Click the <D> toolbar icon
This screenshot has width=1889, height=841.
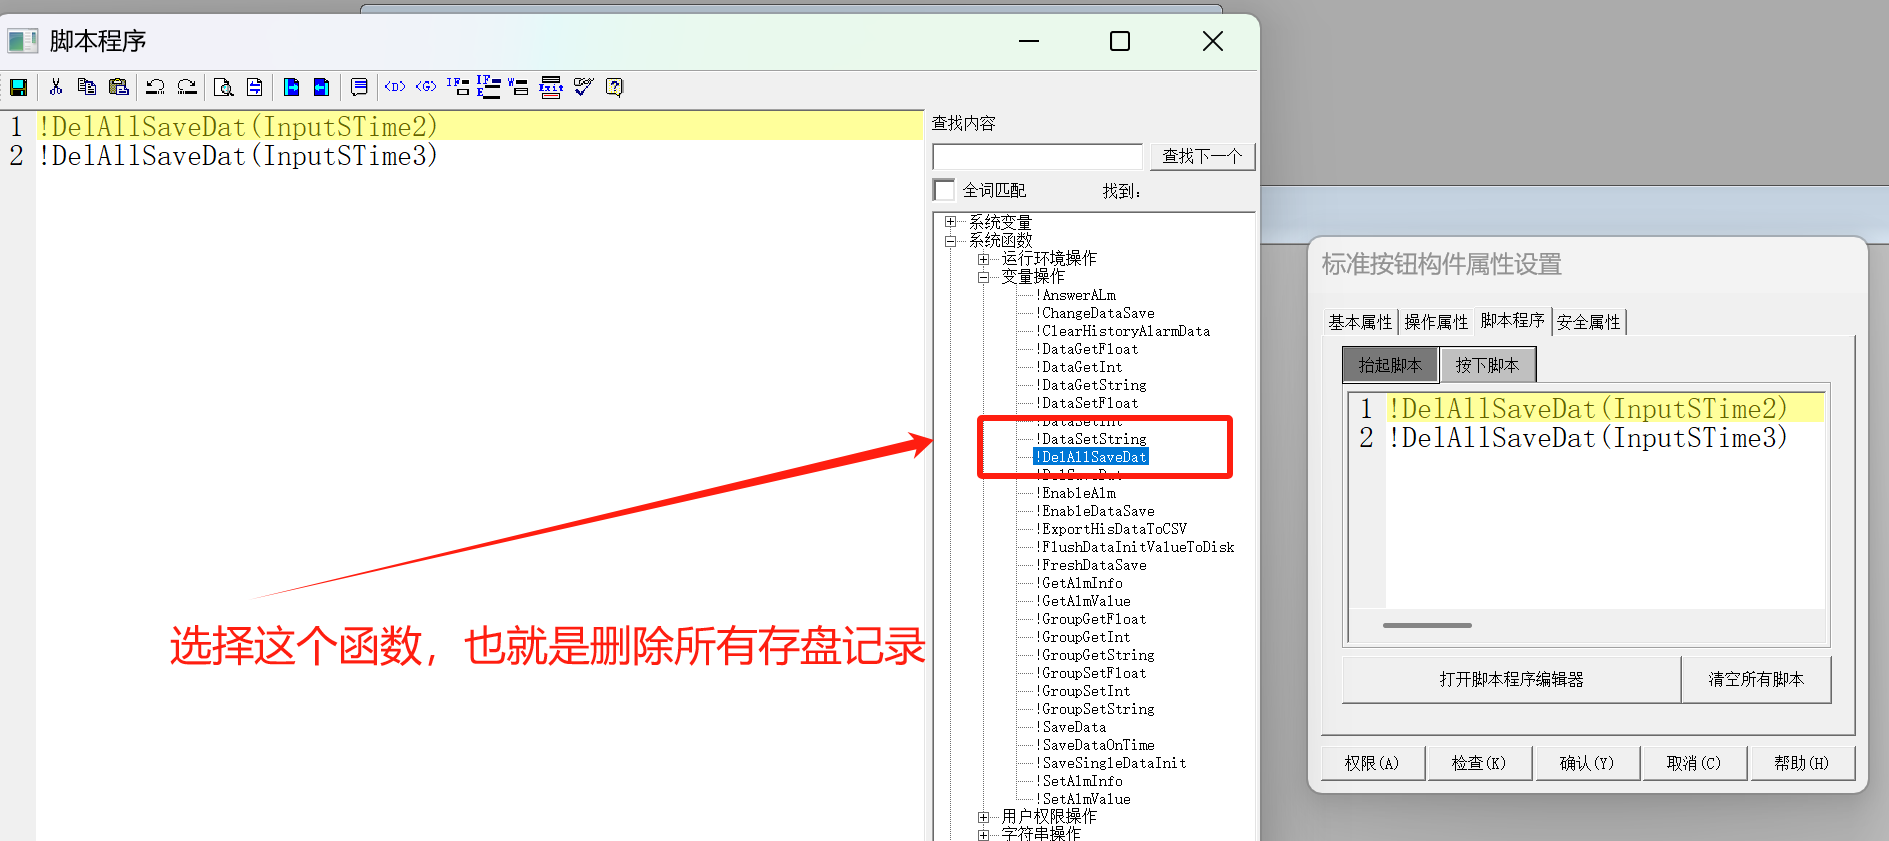point(395,87)
